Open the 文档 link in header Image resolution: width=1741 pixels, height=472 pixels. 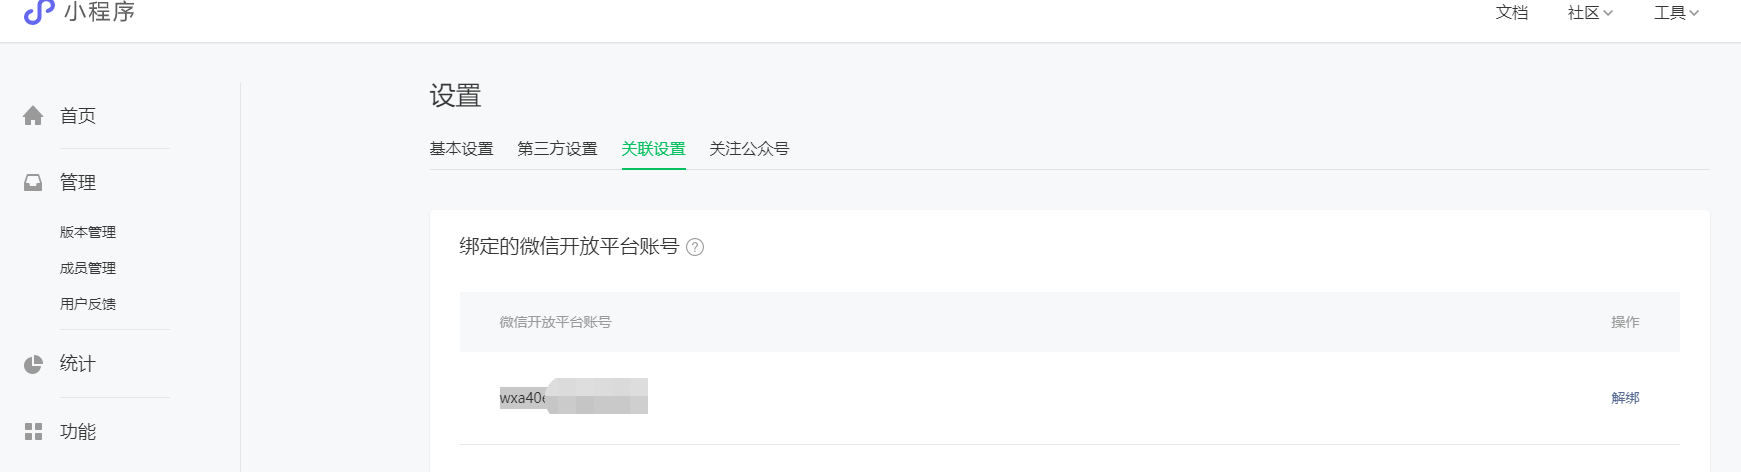tap(1512, 13)
